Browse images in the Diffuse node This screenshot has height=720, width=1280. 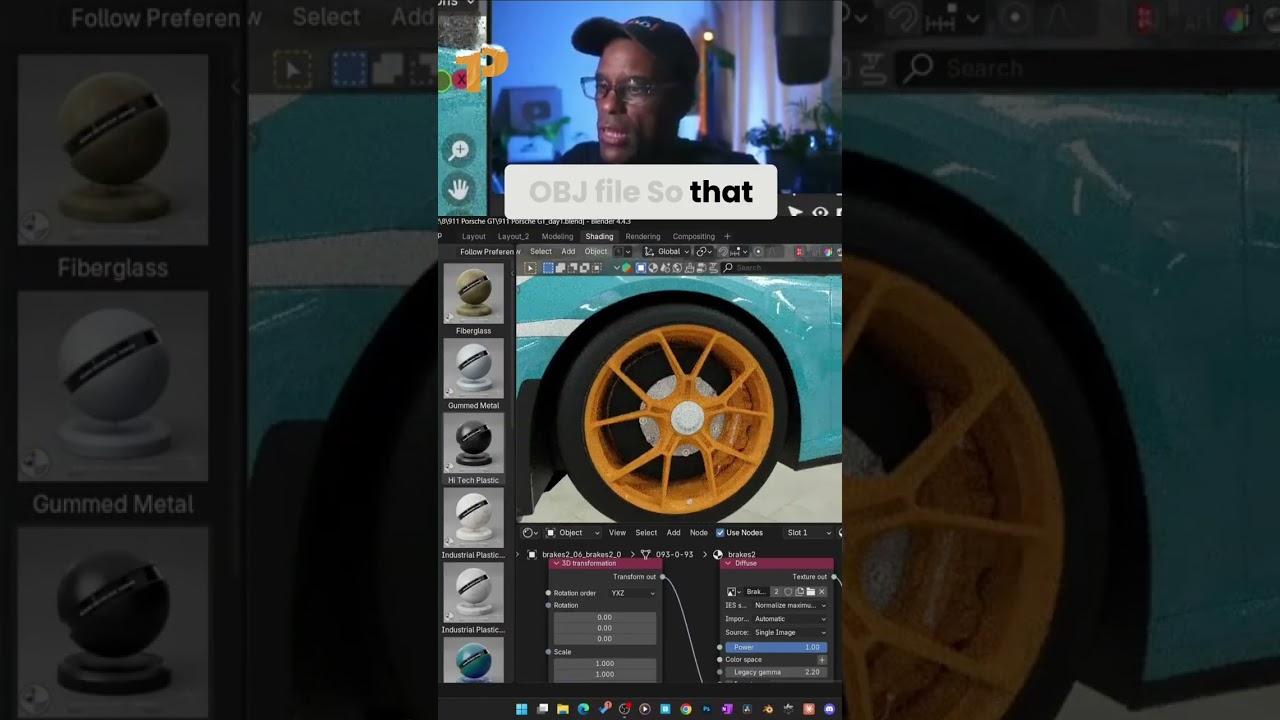click(734, 592)
